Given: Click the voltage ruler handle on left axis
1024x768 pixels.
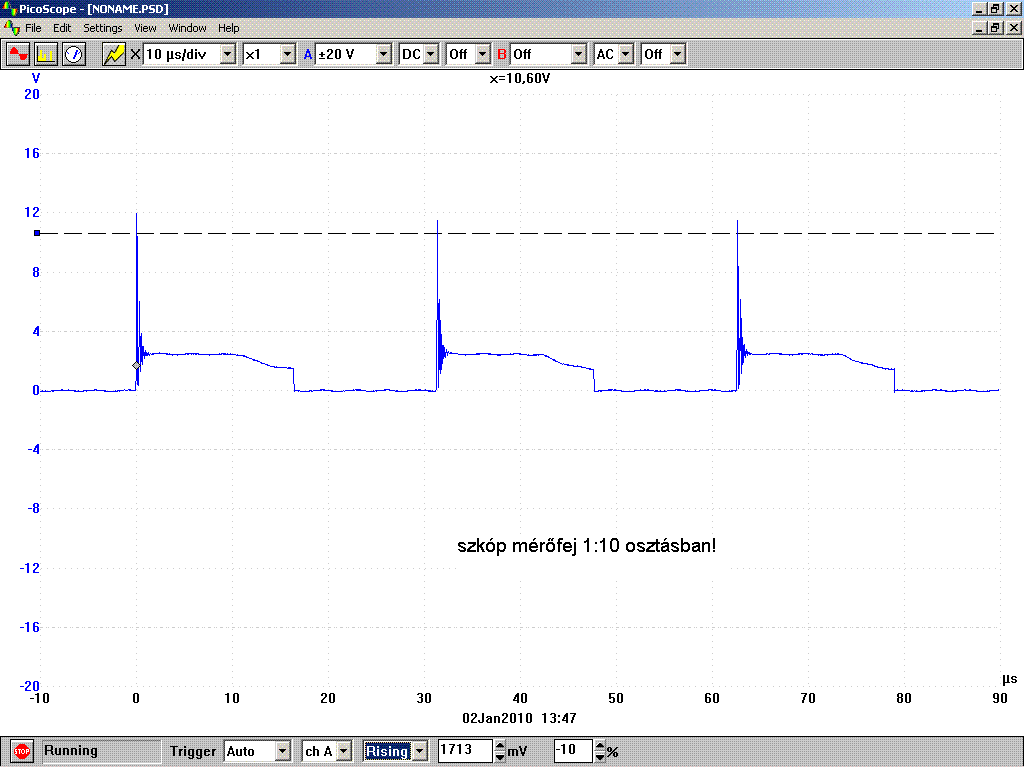Looking at the screenshot, I should [37, 233].
